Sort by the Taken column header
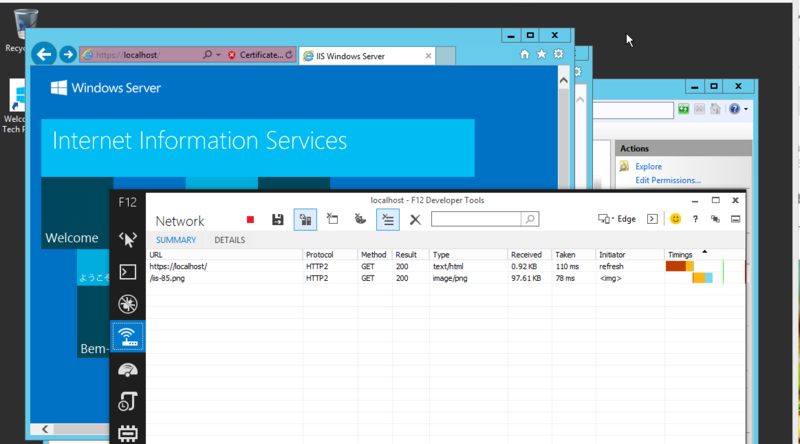 click(x=573, y=255)
